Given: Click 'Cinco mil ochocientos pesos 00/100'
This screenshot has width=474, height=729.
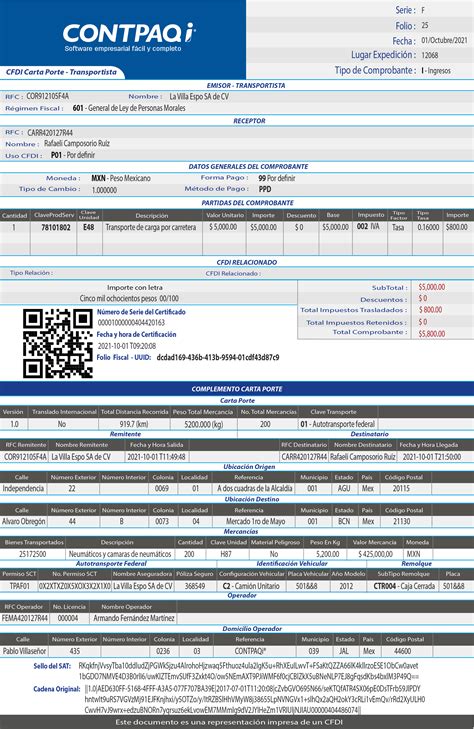Looking at the screenshot, I should point(129,298).
